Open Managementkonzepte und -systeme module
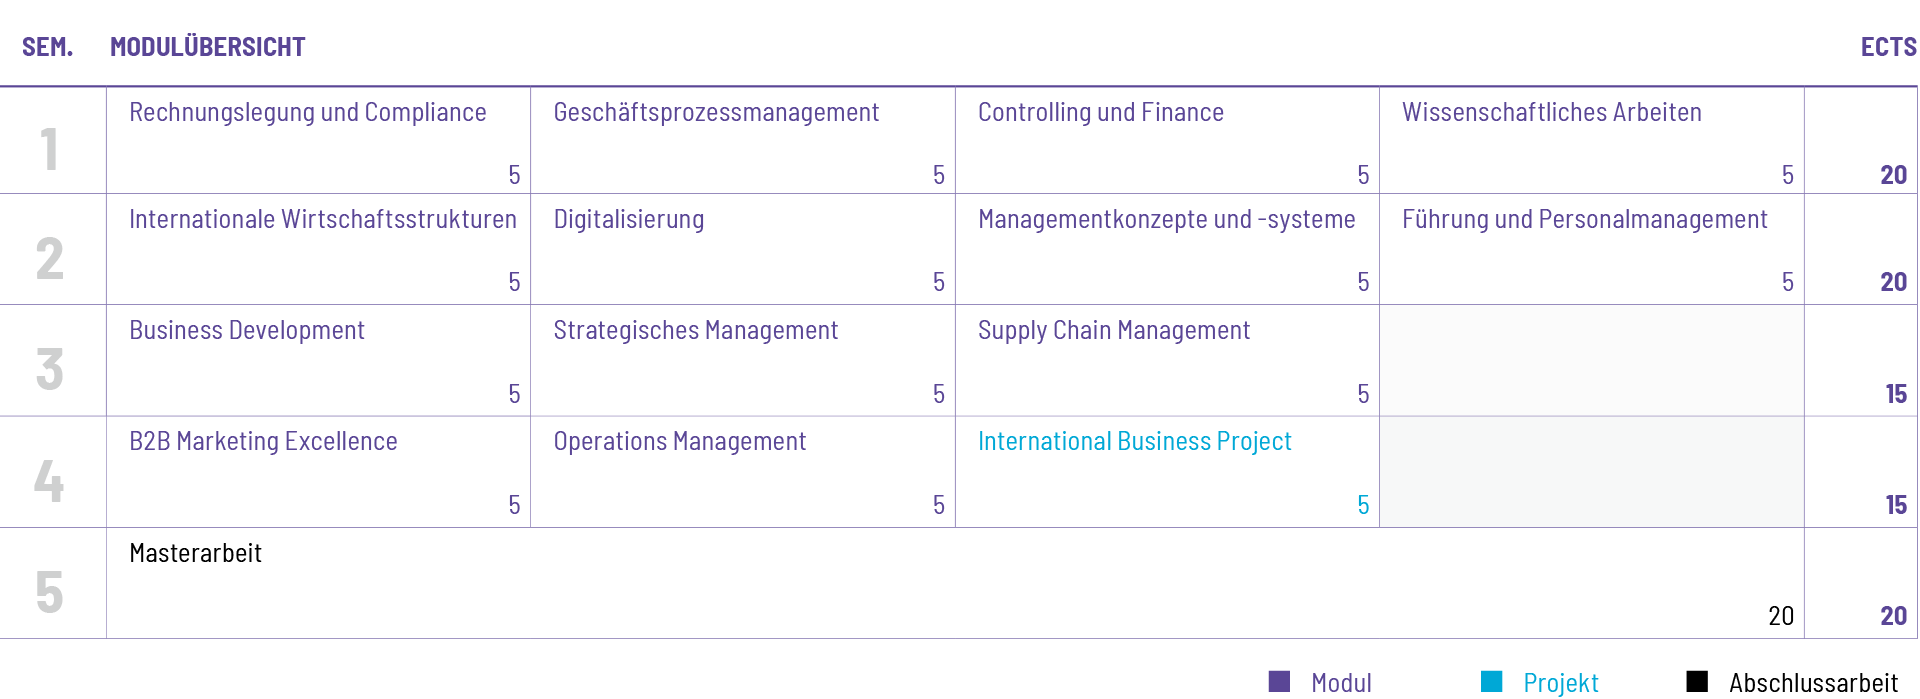Screen dimensions: 1920x699 point(1167,249)
